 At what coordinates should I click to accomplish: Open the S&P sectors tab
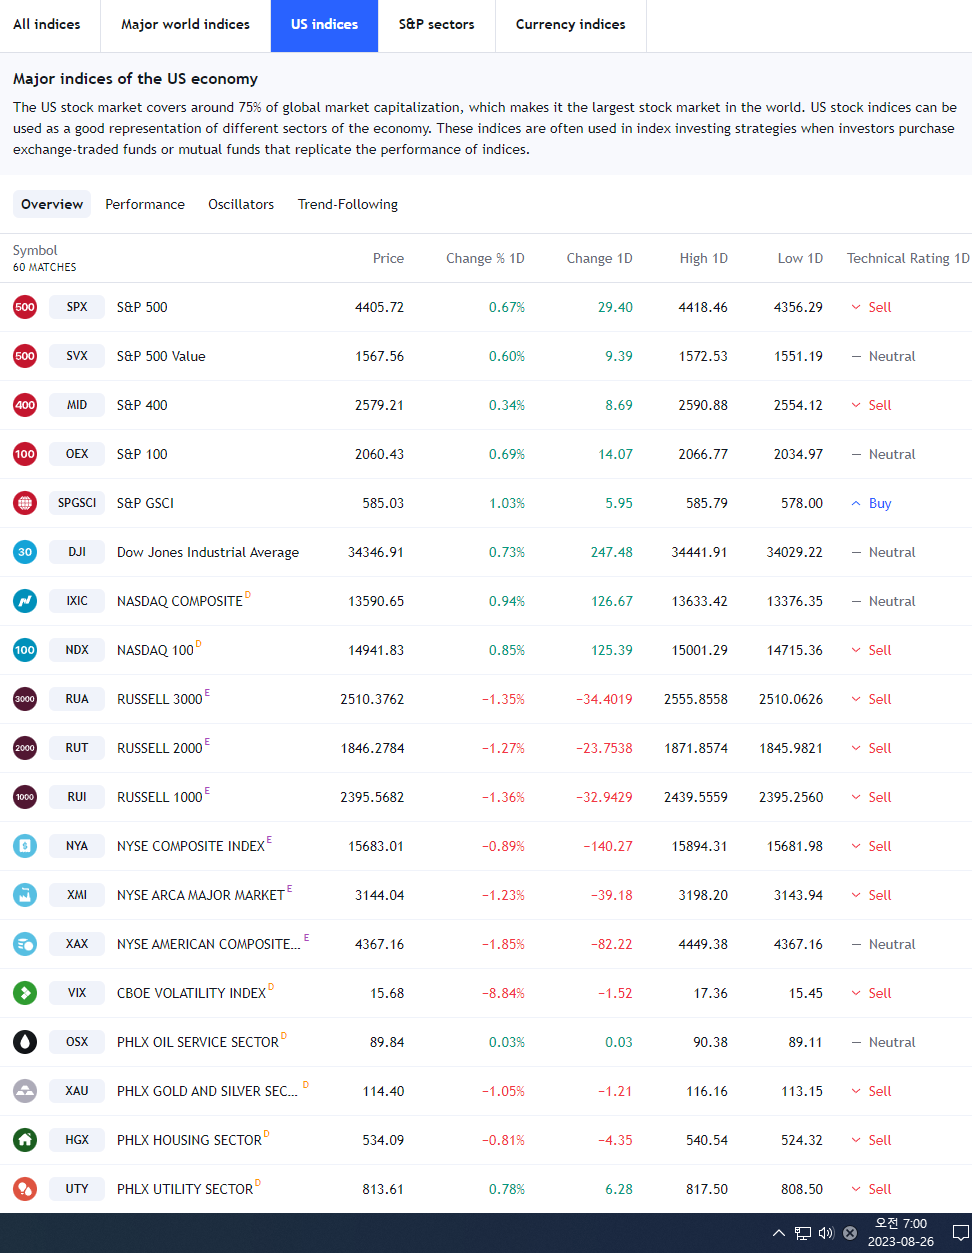tap(436, 25)
